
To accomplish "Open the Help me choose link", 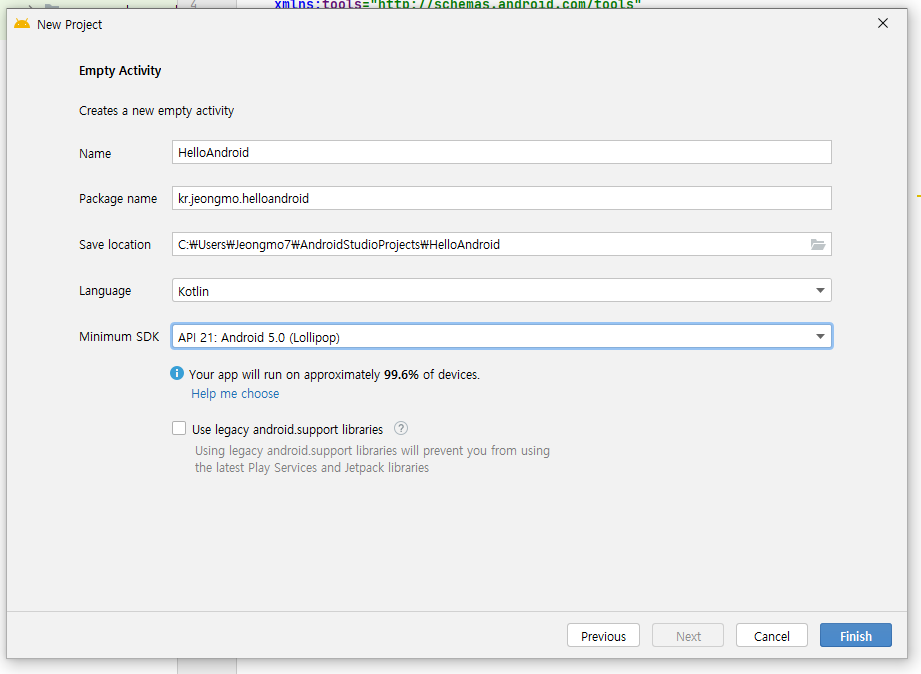I will (x=235, y=394).
